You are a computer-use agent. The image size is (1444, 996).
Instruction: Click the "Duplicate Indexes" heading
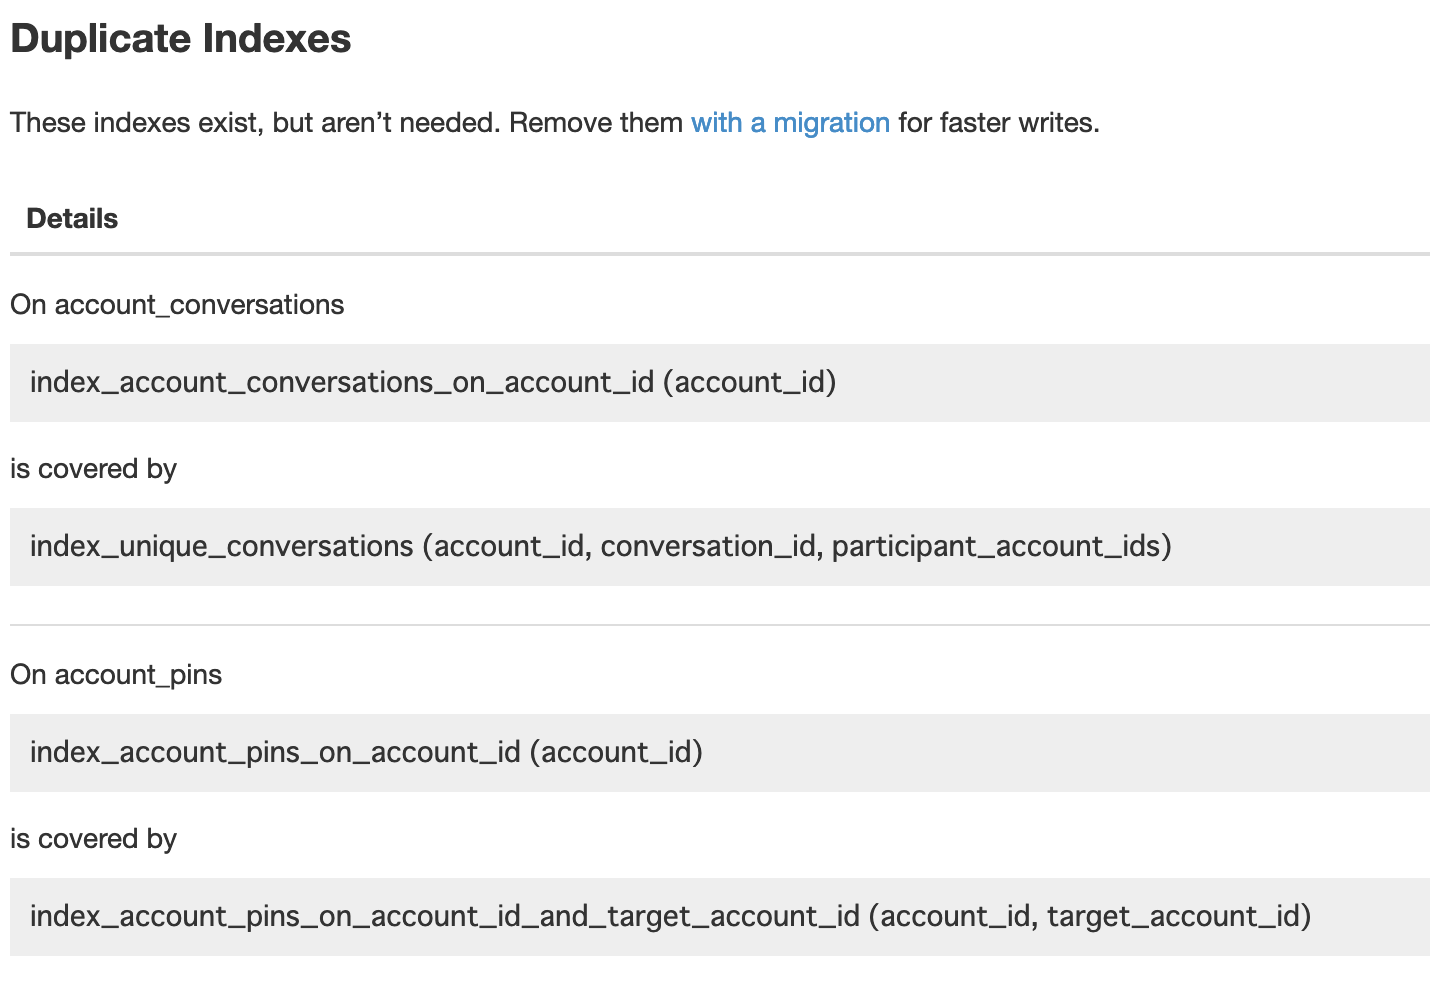(x=180, y=39)
